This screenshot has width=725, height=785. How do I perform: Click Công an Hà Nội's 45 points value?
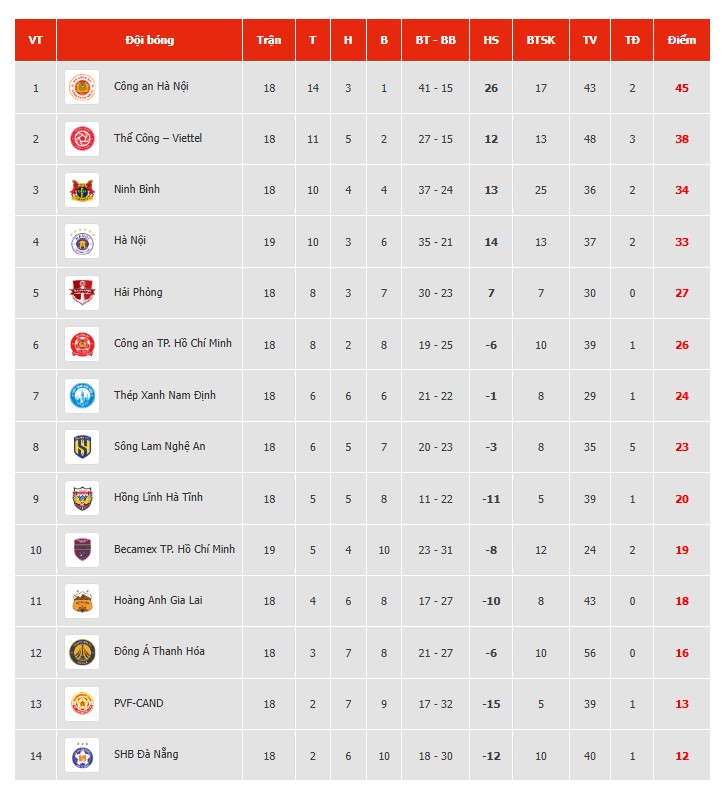coord(681,88)
